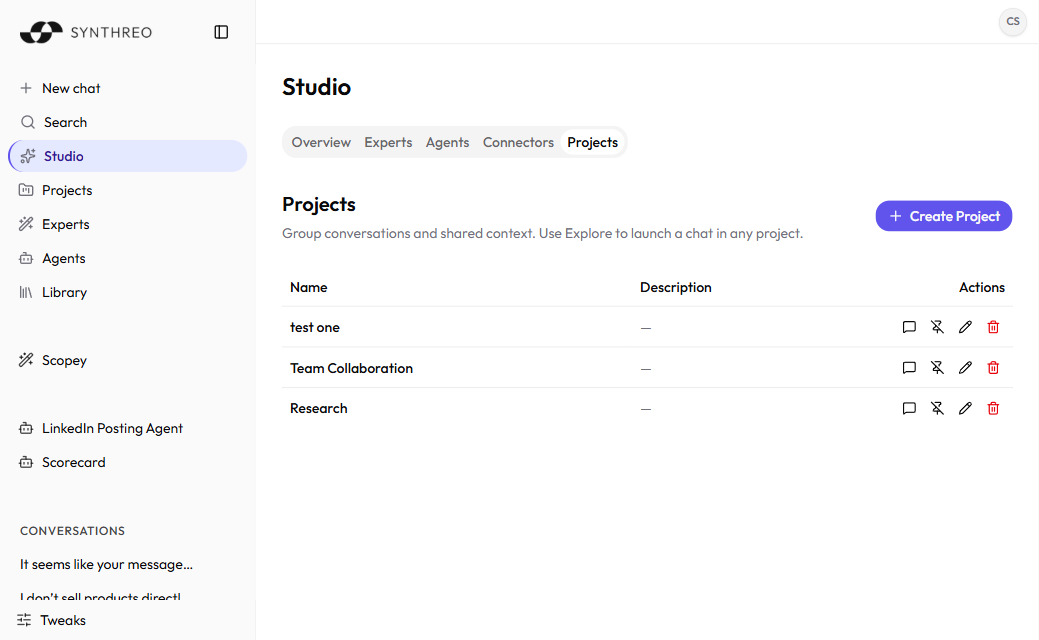Open Tweaks settings
This screenshot has width=1039, height=640.
click(52, 620)
